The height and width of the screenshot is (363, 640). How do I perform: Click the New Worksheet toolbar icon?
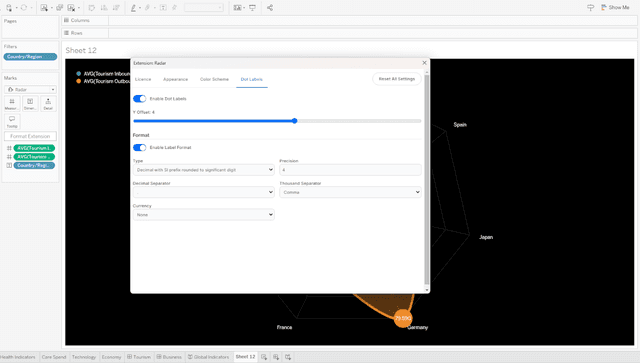pyautogui.click(x=44, y=7)
